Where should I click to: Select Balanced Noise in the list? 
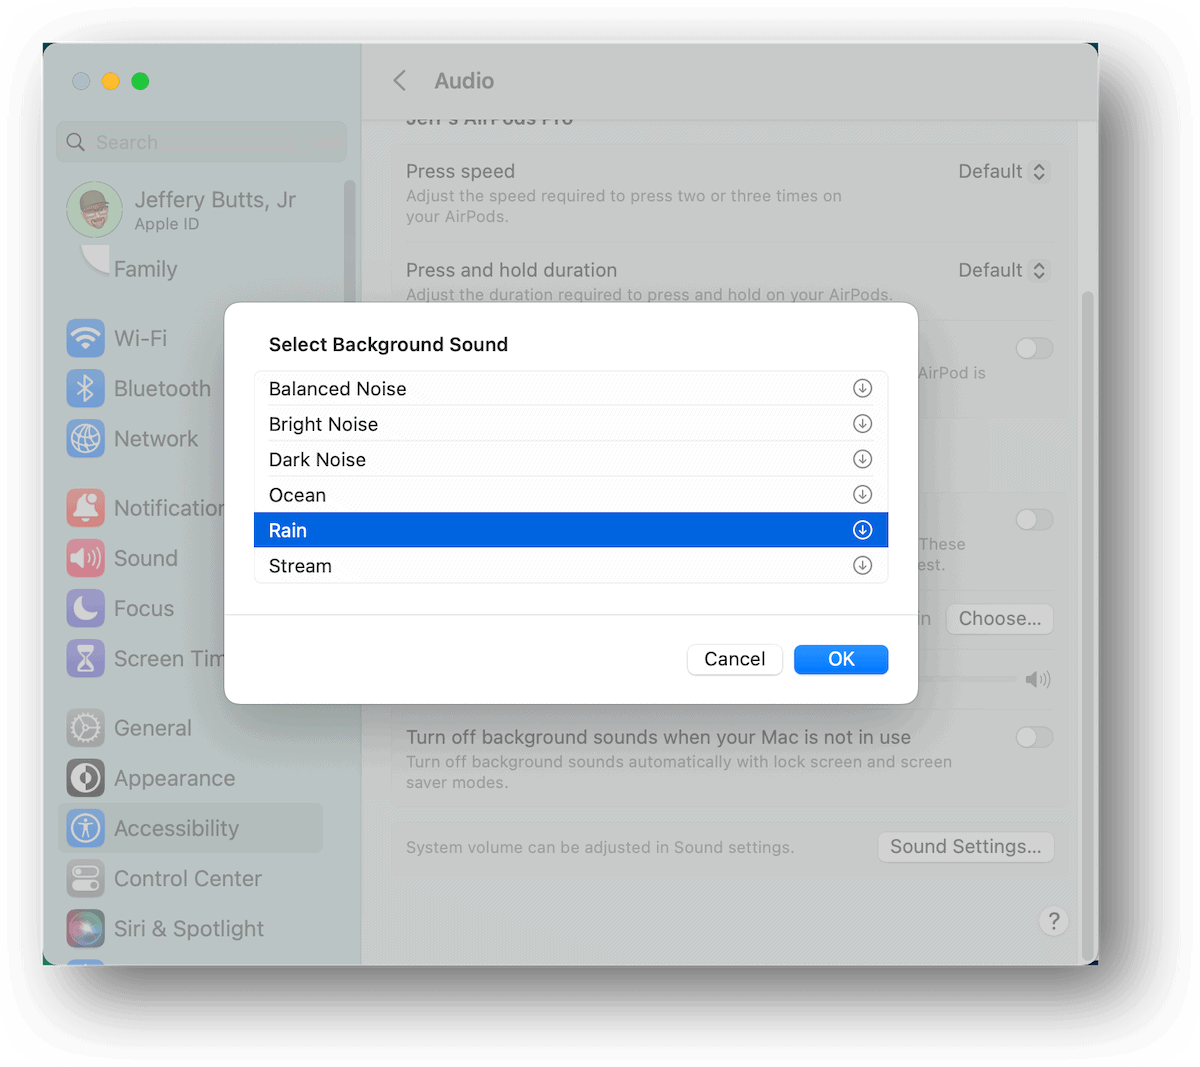tap(571, 388)
